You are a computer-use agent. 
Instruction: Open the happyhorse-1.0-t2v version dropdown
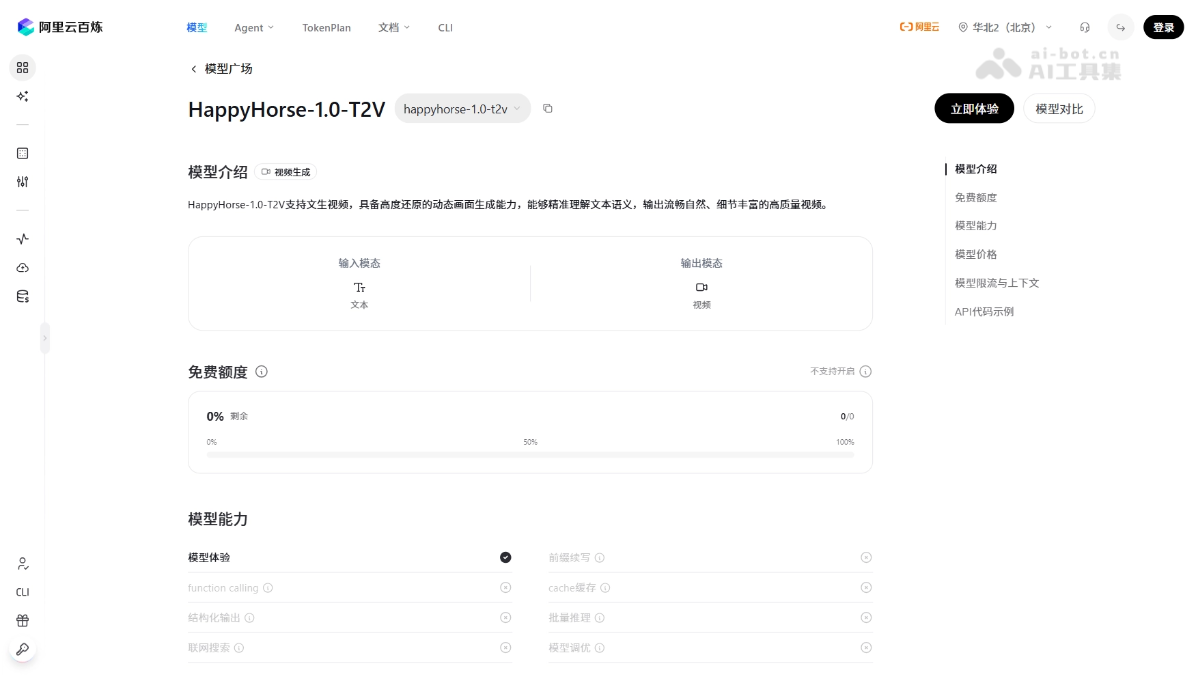pos(462,108)
